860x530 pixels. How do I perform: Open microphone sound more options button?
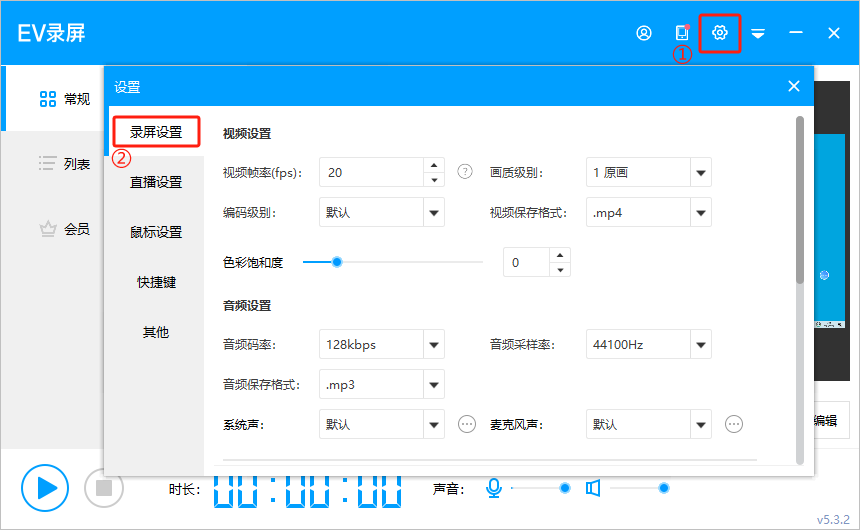(734, 424)
